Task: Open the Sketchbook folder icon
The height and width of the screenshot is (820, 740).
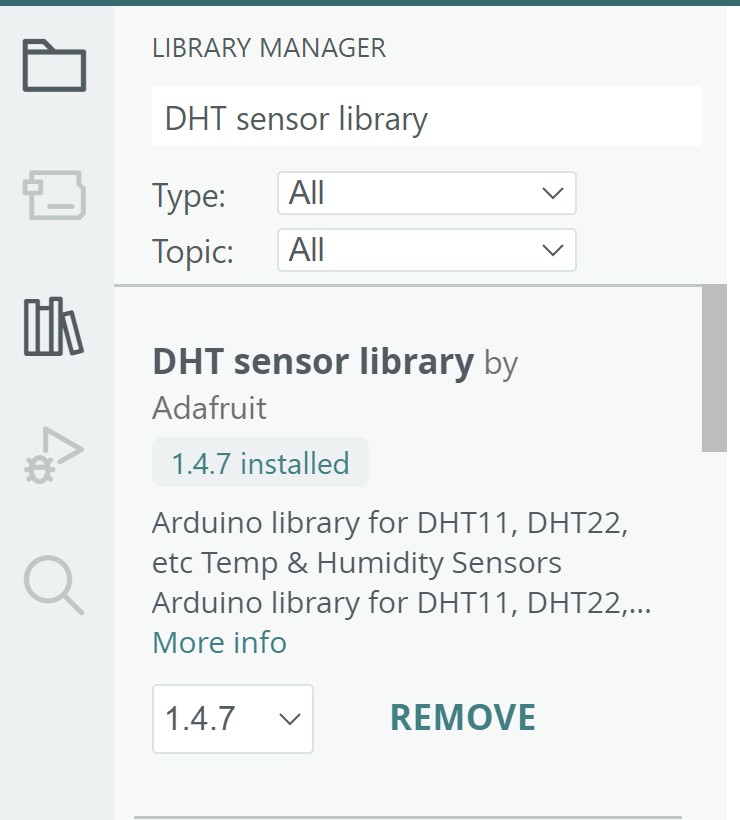Action: click(x=55, y=66)
